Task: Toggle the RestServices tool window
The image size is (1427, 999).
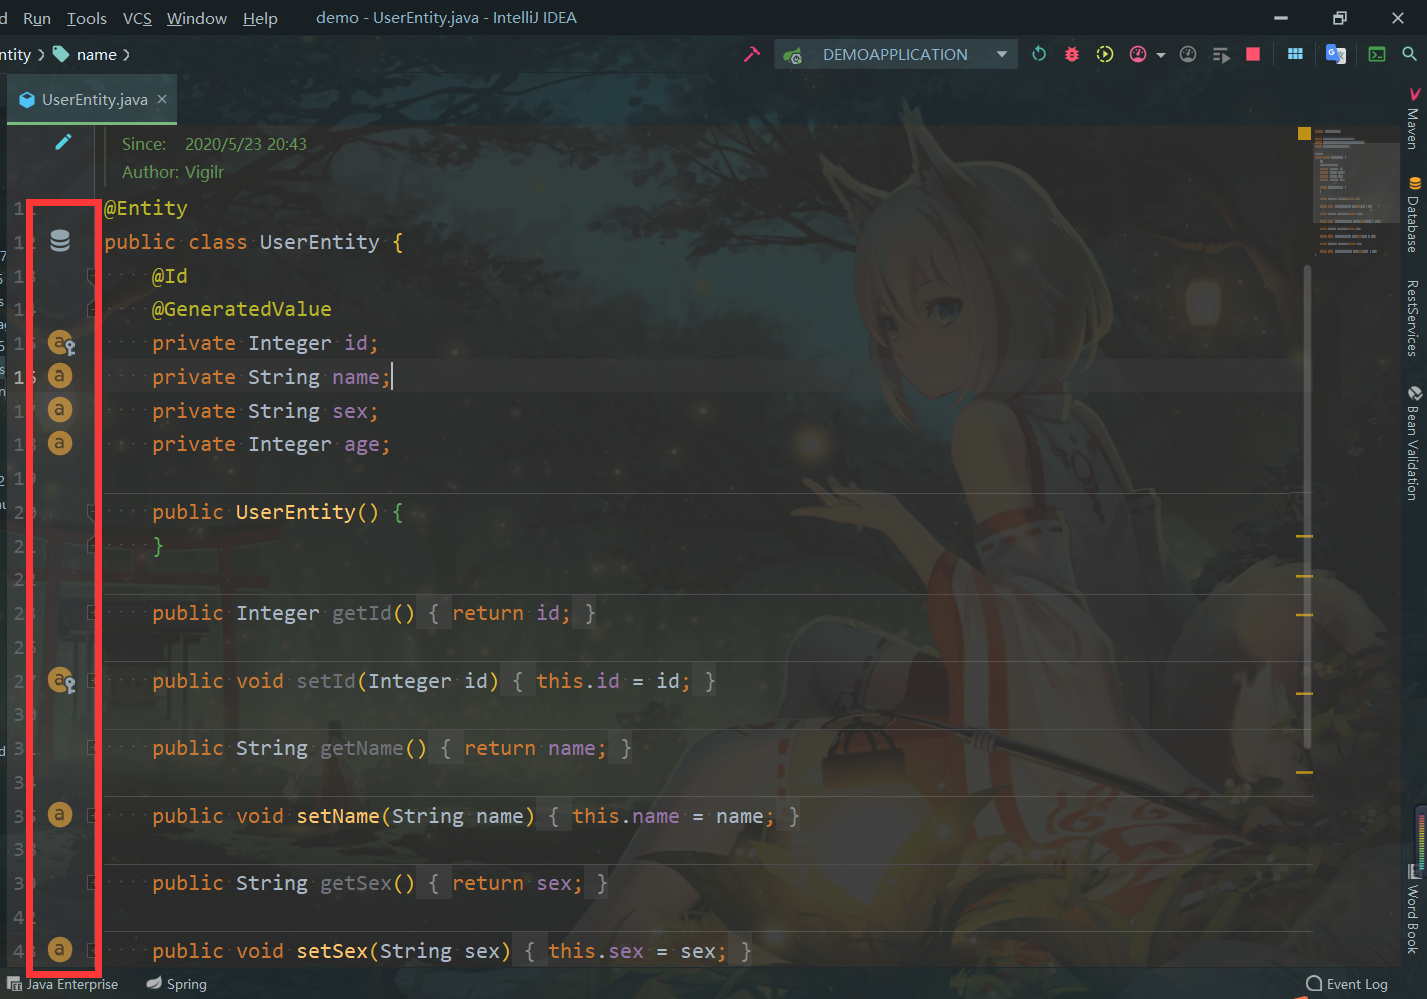Action: (1413, 318)
